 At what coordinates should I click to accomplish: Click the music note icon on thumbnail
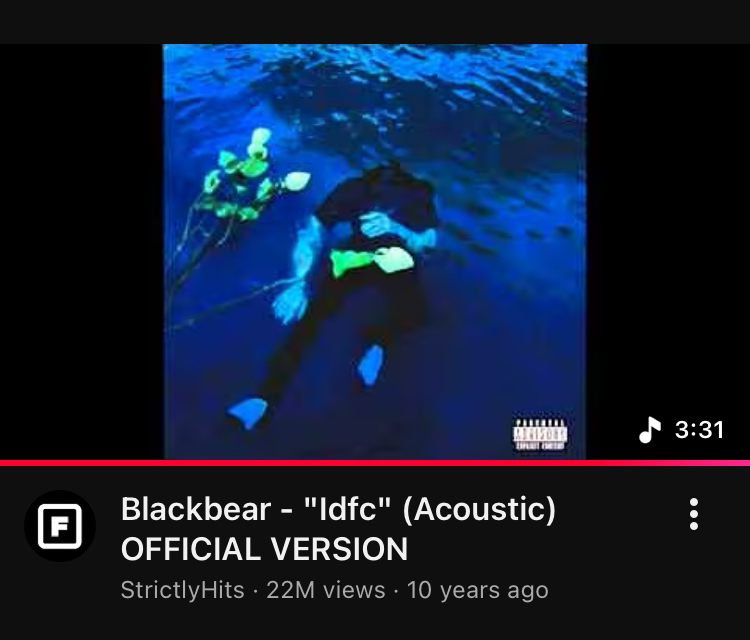(650, 430)
